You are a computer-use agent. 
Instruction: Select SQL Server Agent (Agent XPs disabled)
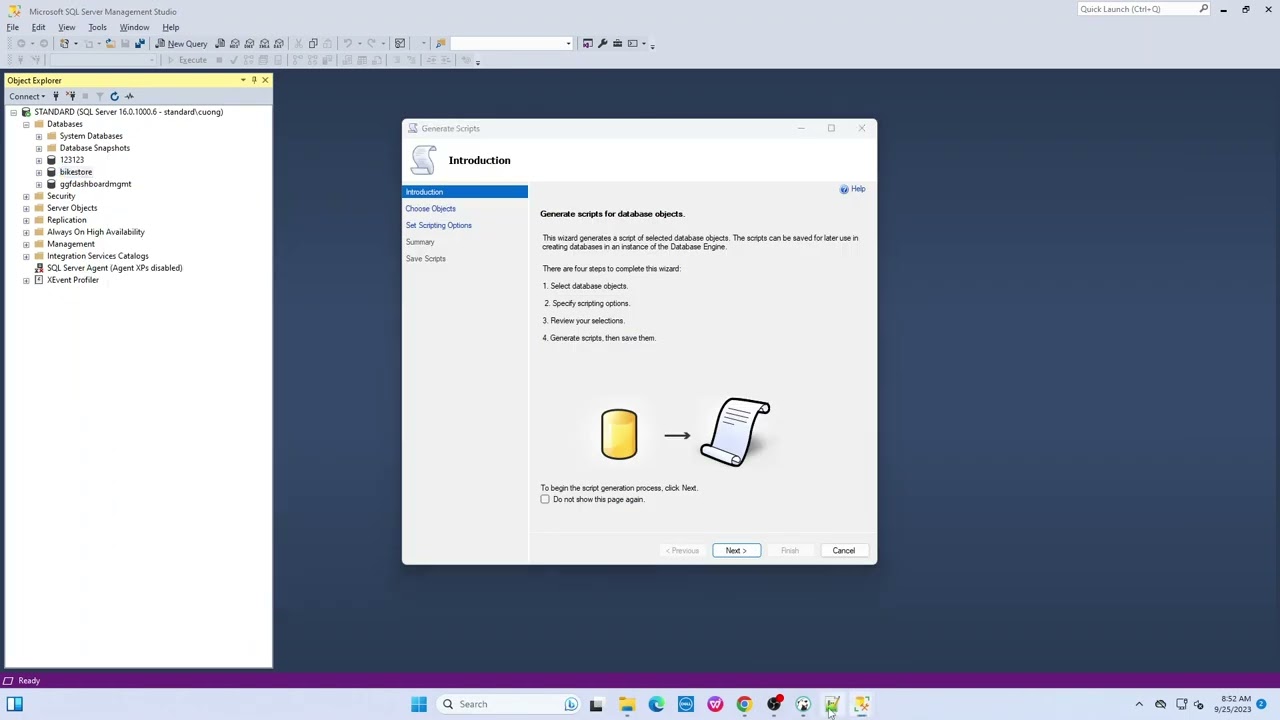click(114, 268)
